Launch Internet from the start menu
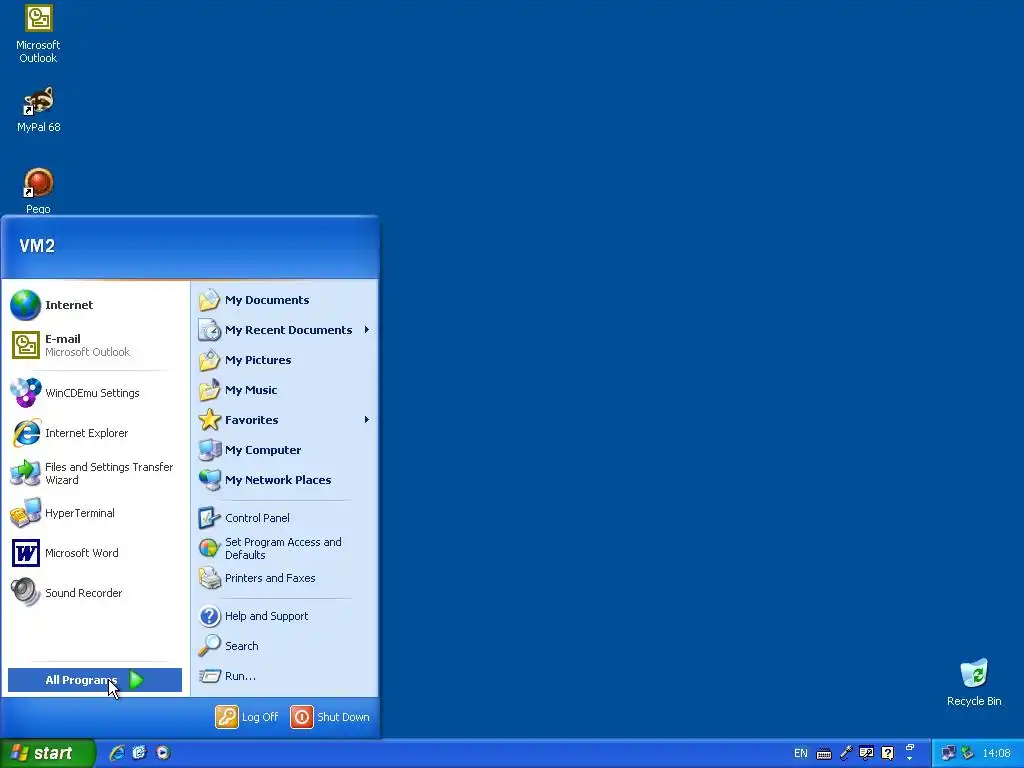1024x768 pixels. tap(95, 305)
